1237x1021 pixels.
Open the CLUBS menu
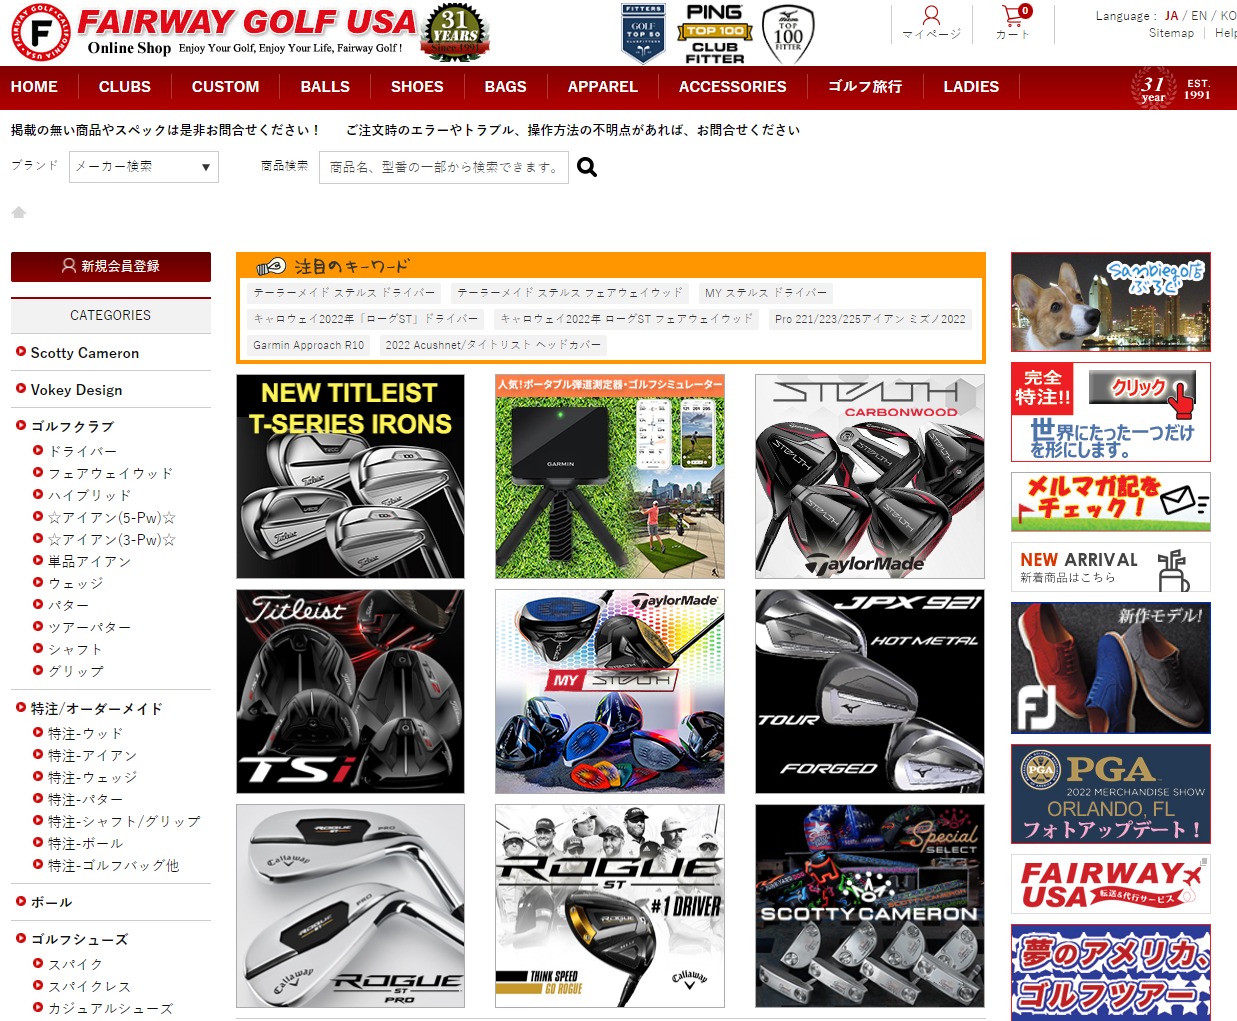coord(125,87)
